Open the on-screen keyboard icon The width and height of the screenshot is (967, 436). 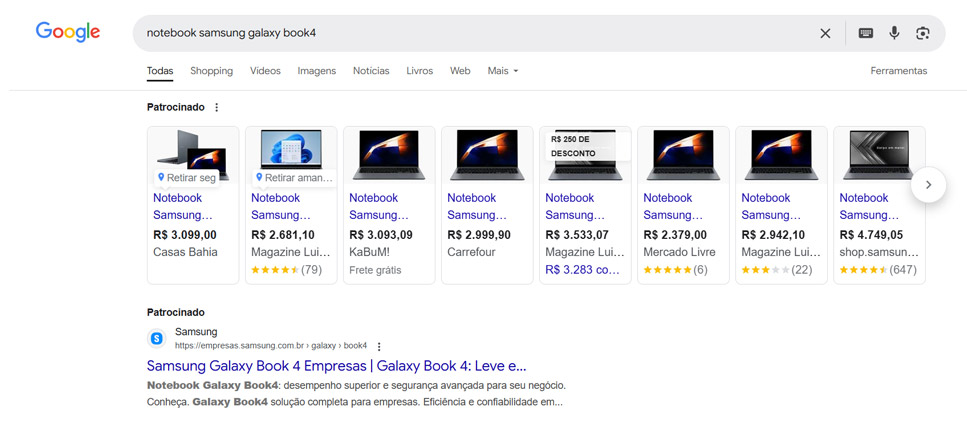pos(866,33)
